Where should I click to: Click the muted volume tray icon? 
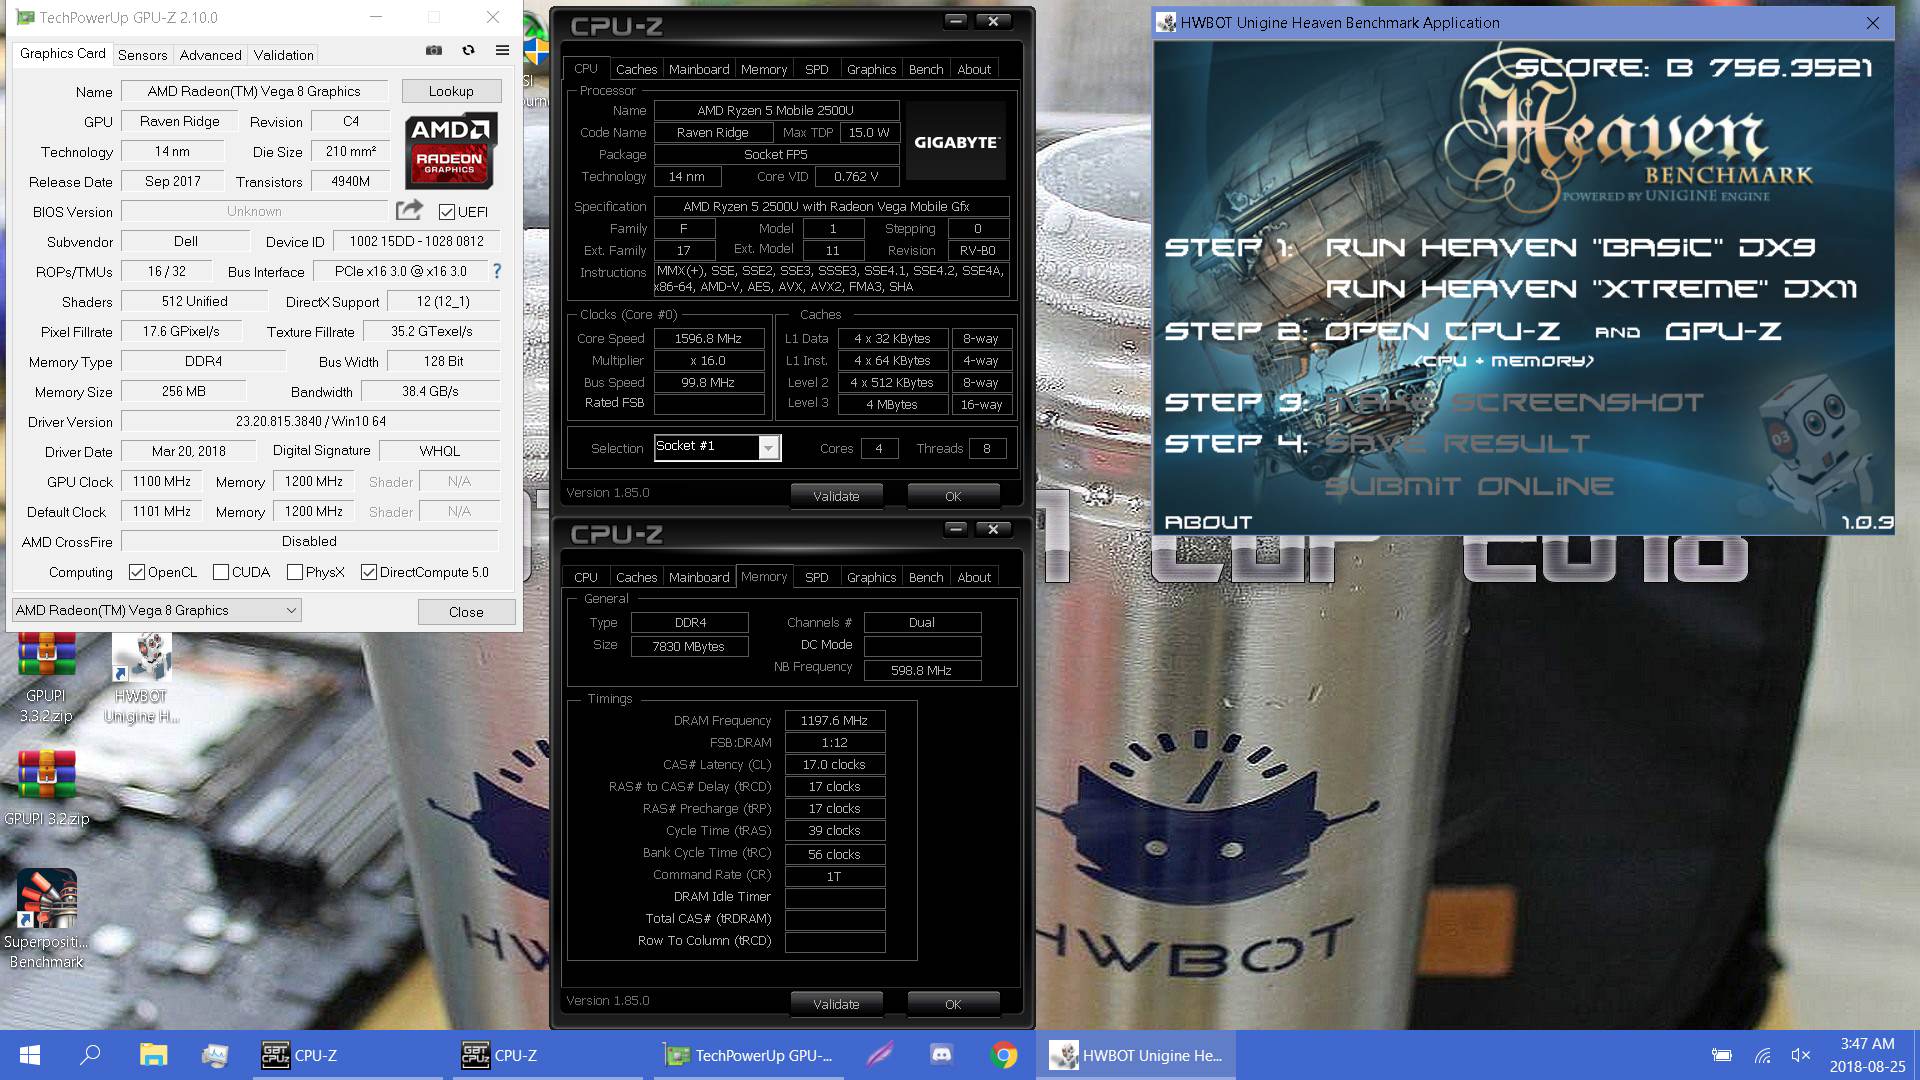point(1801,1055)
